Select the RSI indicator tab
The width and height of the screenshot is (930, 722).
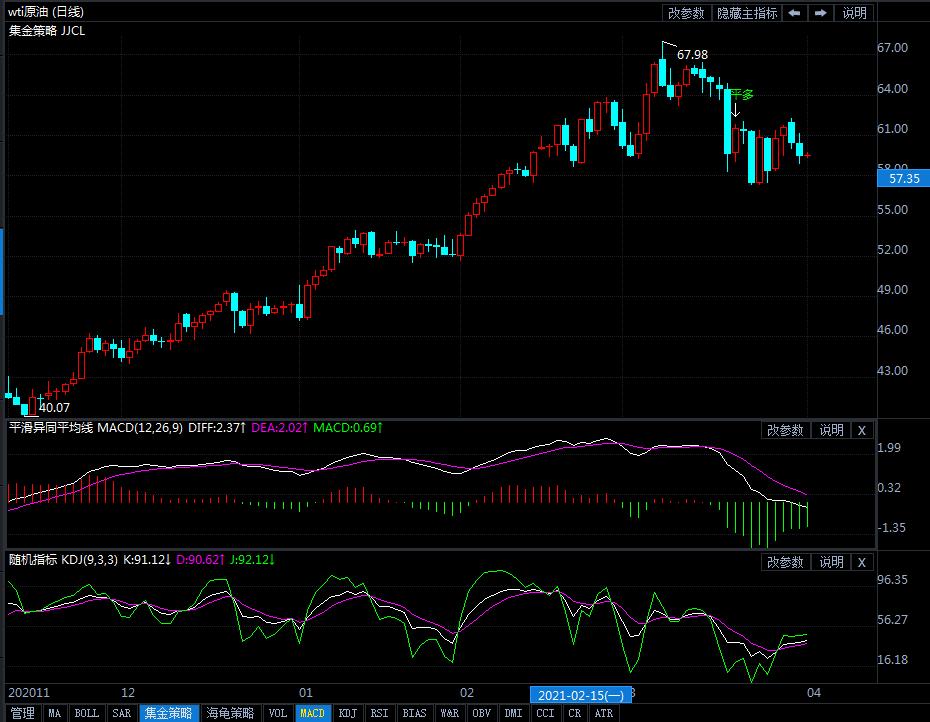(x=379, y=713)
